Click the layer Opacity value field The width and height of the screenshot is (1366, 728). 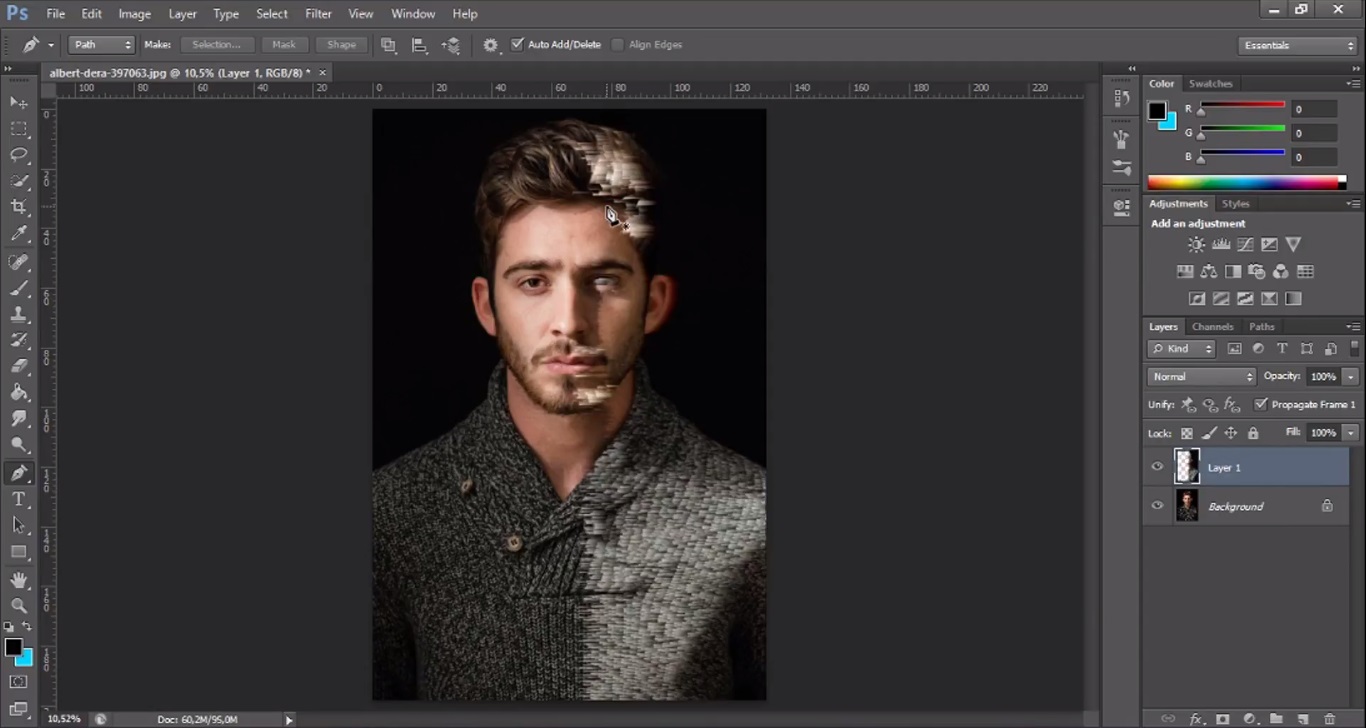point(1322,377)
